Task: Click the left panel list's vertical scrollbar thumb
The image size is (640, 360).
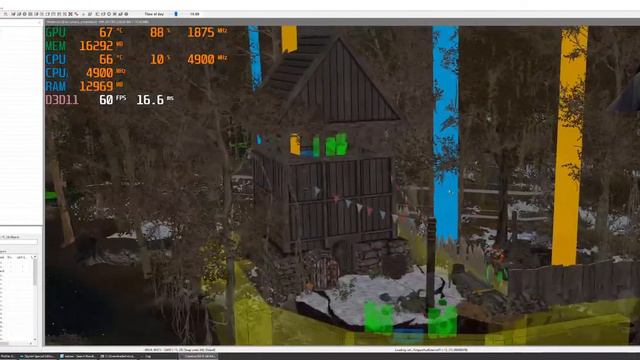Action: (35, 272)
